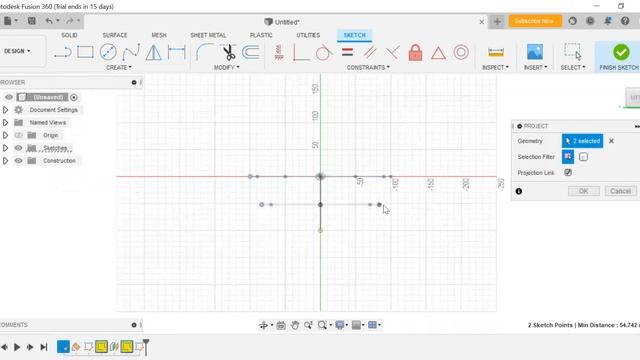The image size is (640, 360).
Task: Toggle the Projection Link checkbox
Action: (568, 173)
